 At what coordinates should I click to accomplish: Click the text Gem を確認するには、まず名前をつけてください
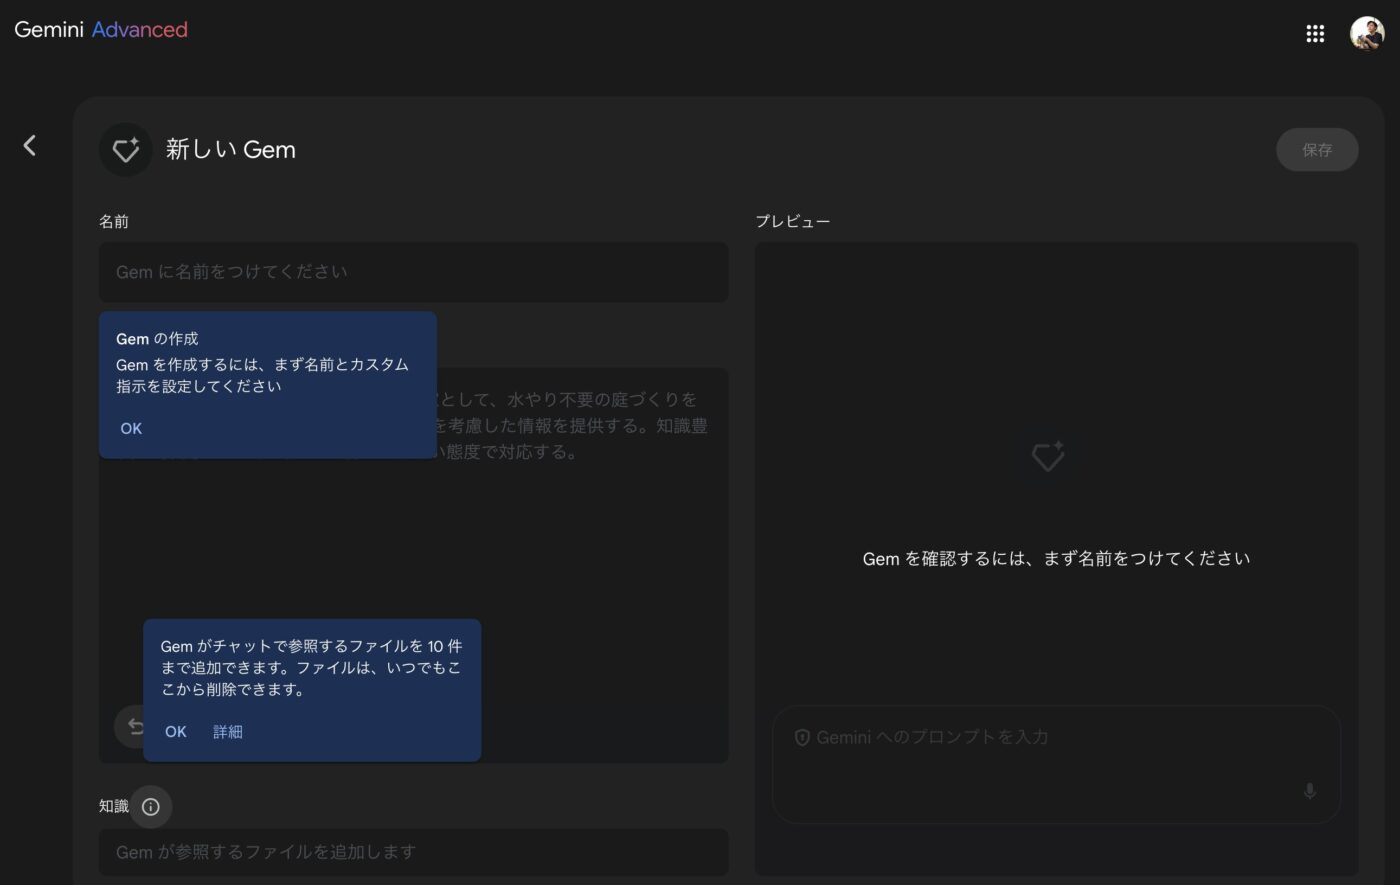point(1056,558)
